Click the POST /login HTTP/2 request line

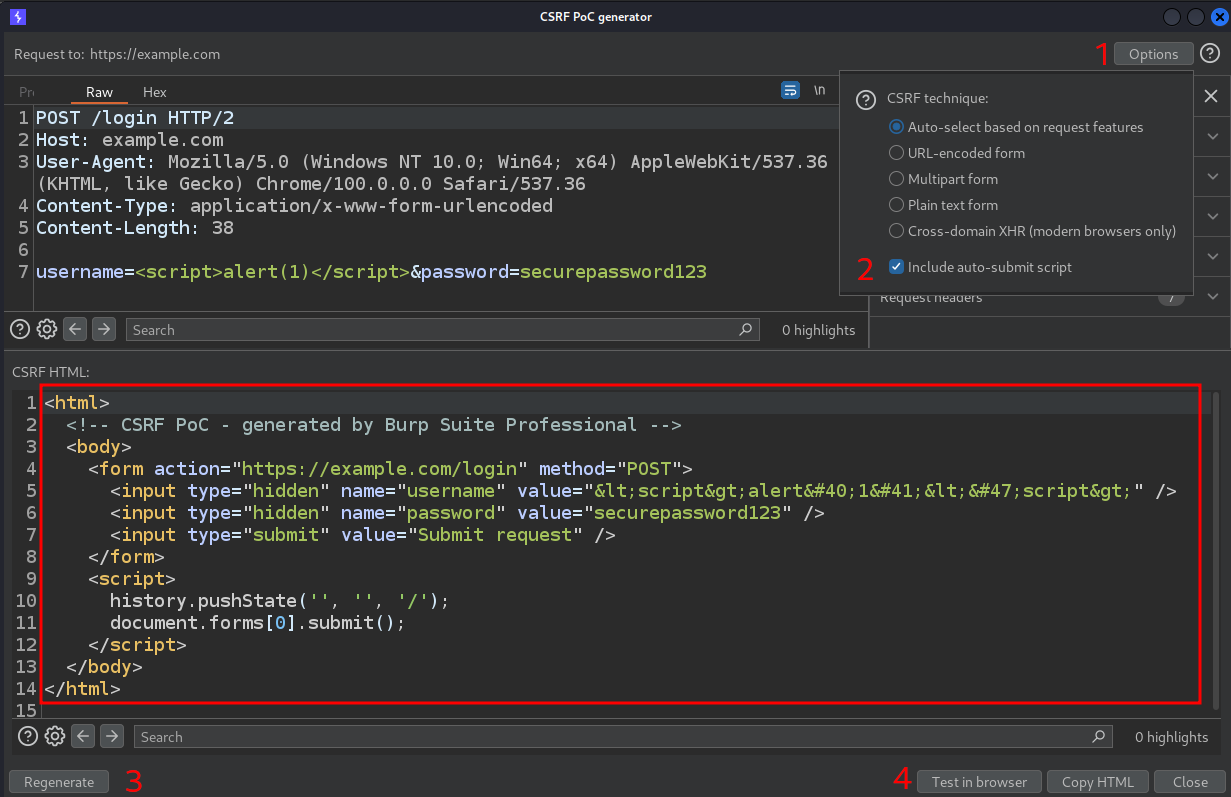click(x=135, y=118)
